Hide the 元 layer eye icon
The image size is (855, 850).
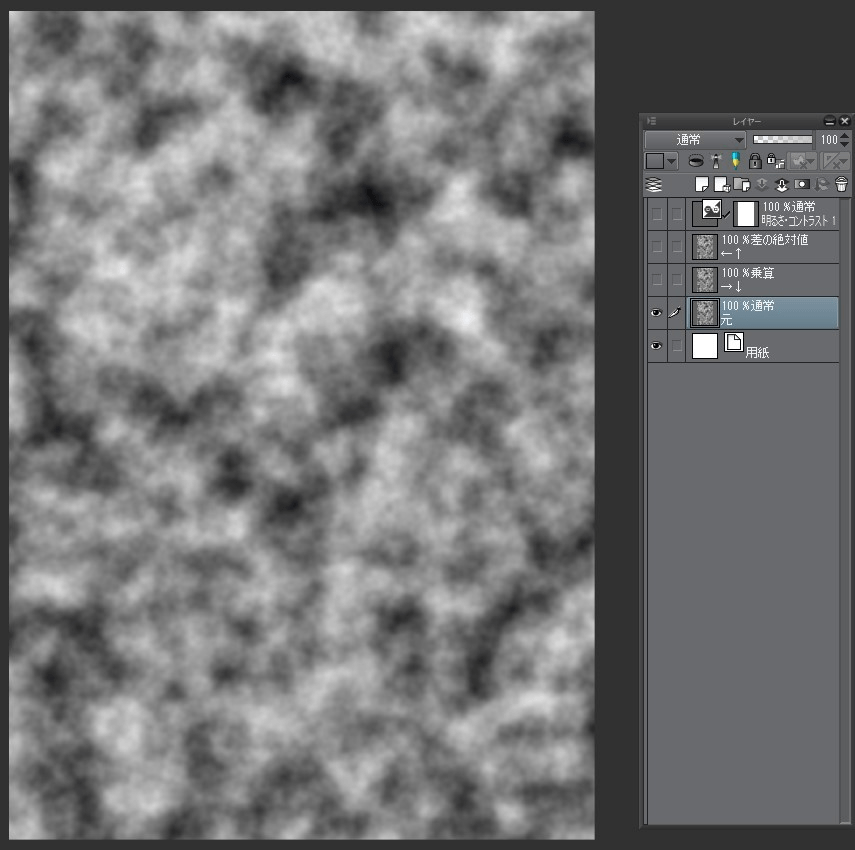point(657,313)
